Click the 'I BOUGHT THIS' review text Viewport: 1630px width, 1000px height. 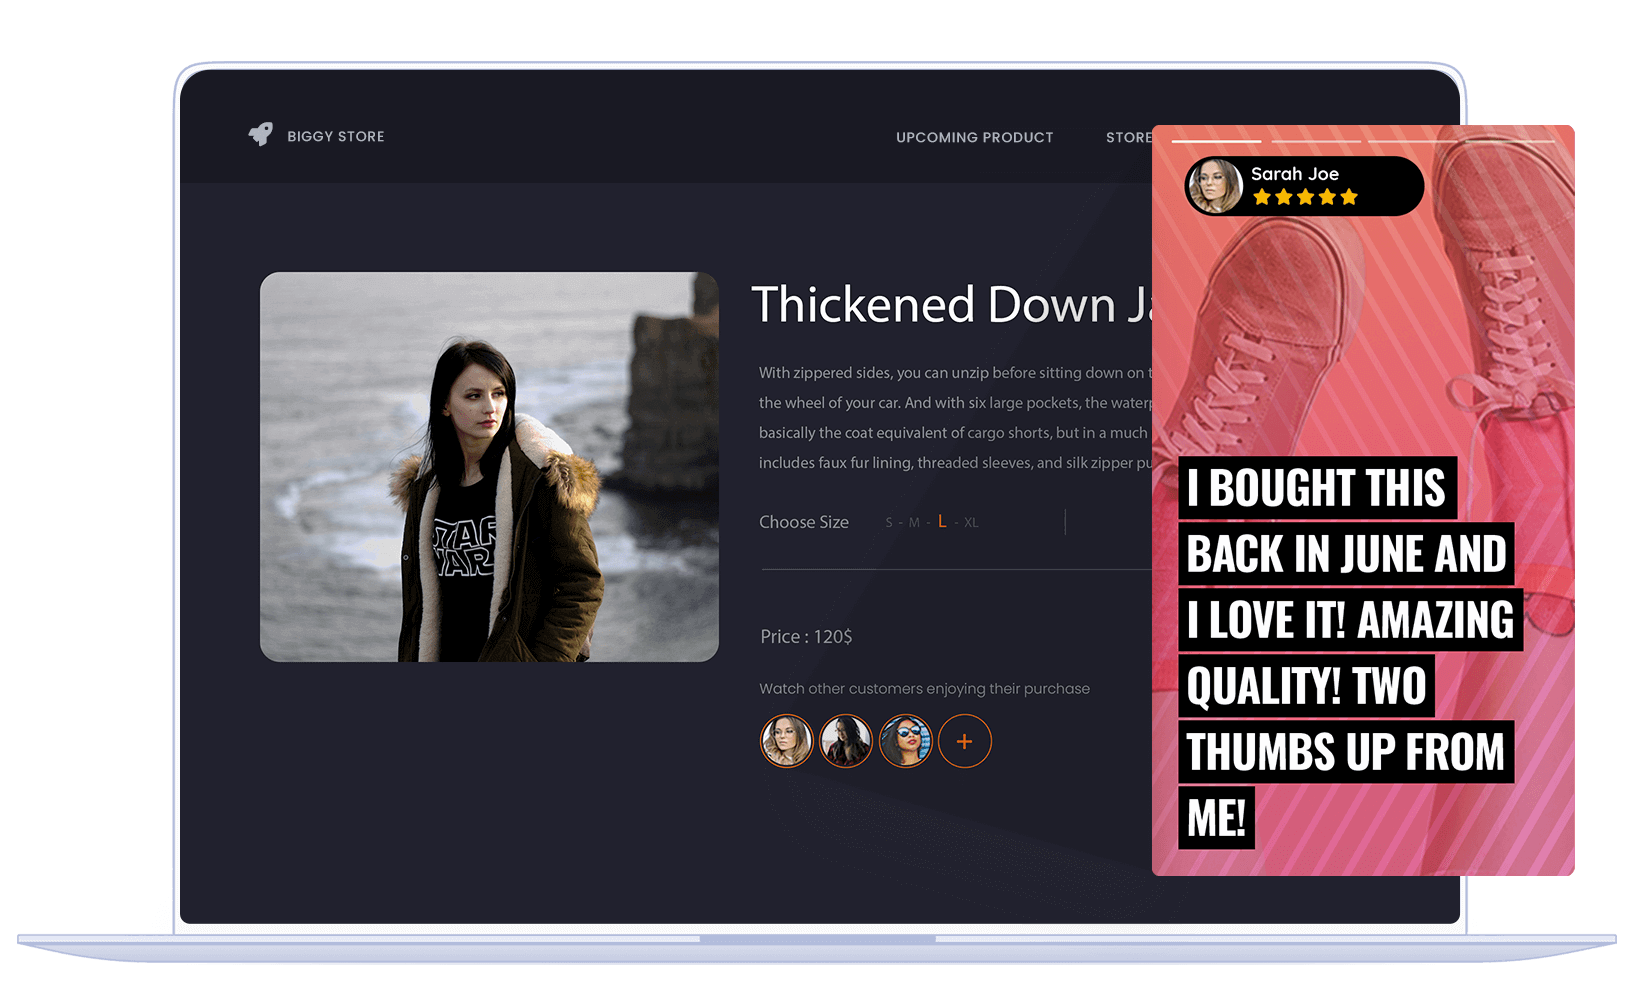click(1316, 488)
